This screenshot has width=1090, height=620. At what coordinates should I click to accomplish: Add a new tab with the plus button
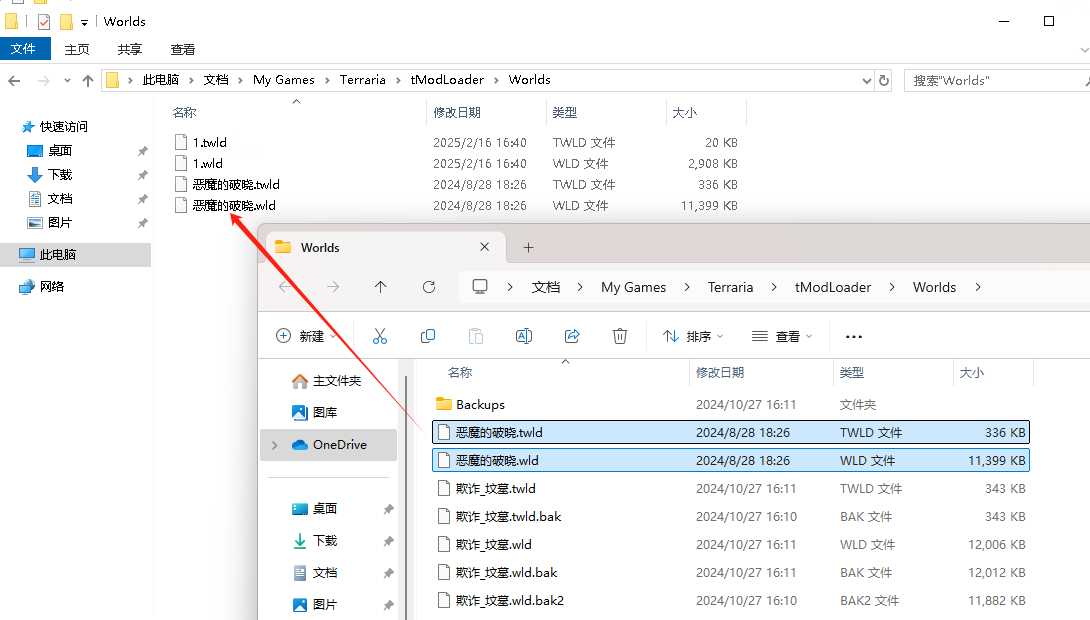528,247
